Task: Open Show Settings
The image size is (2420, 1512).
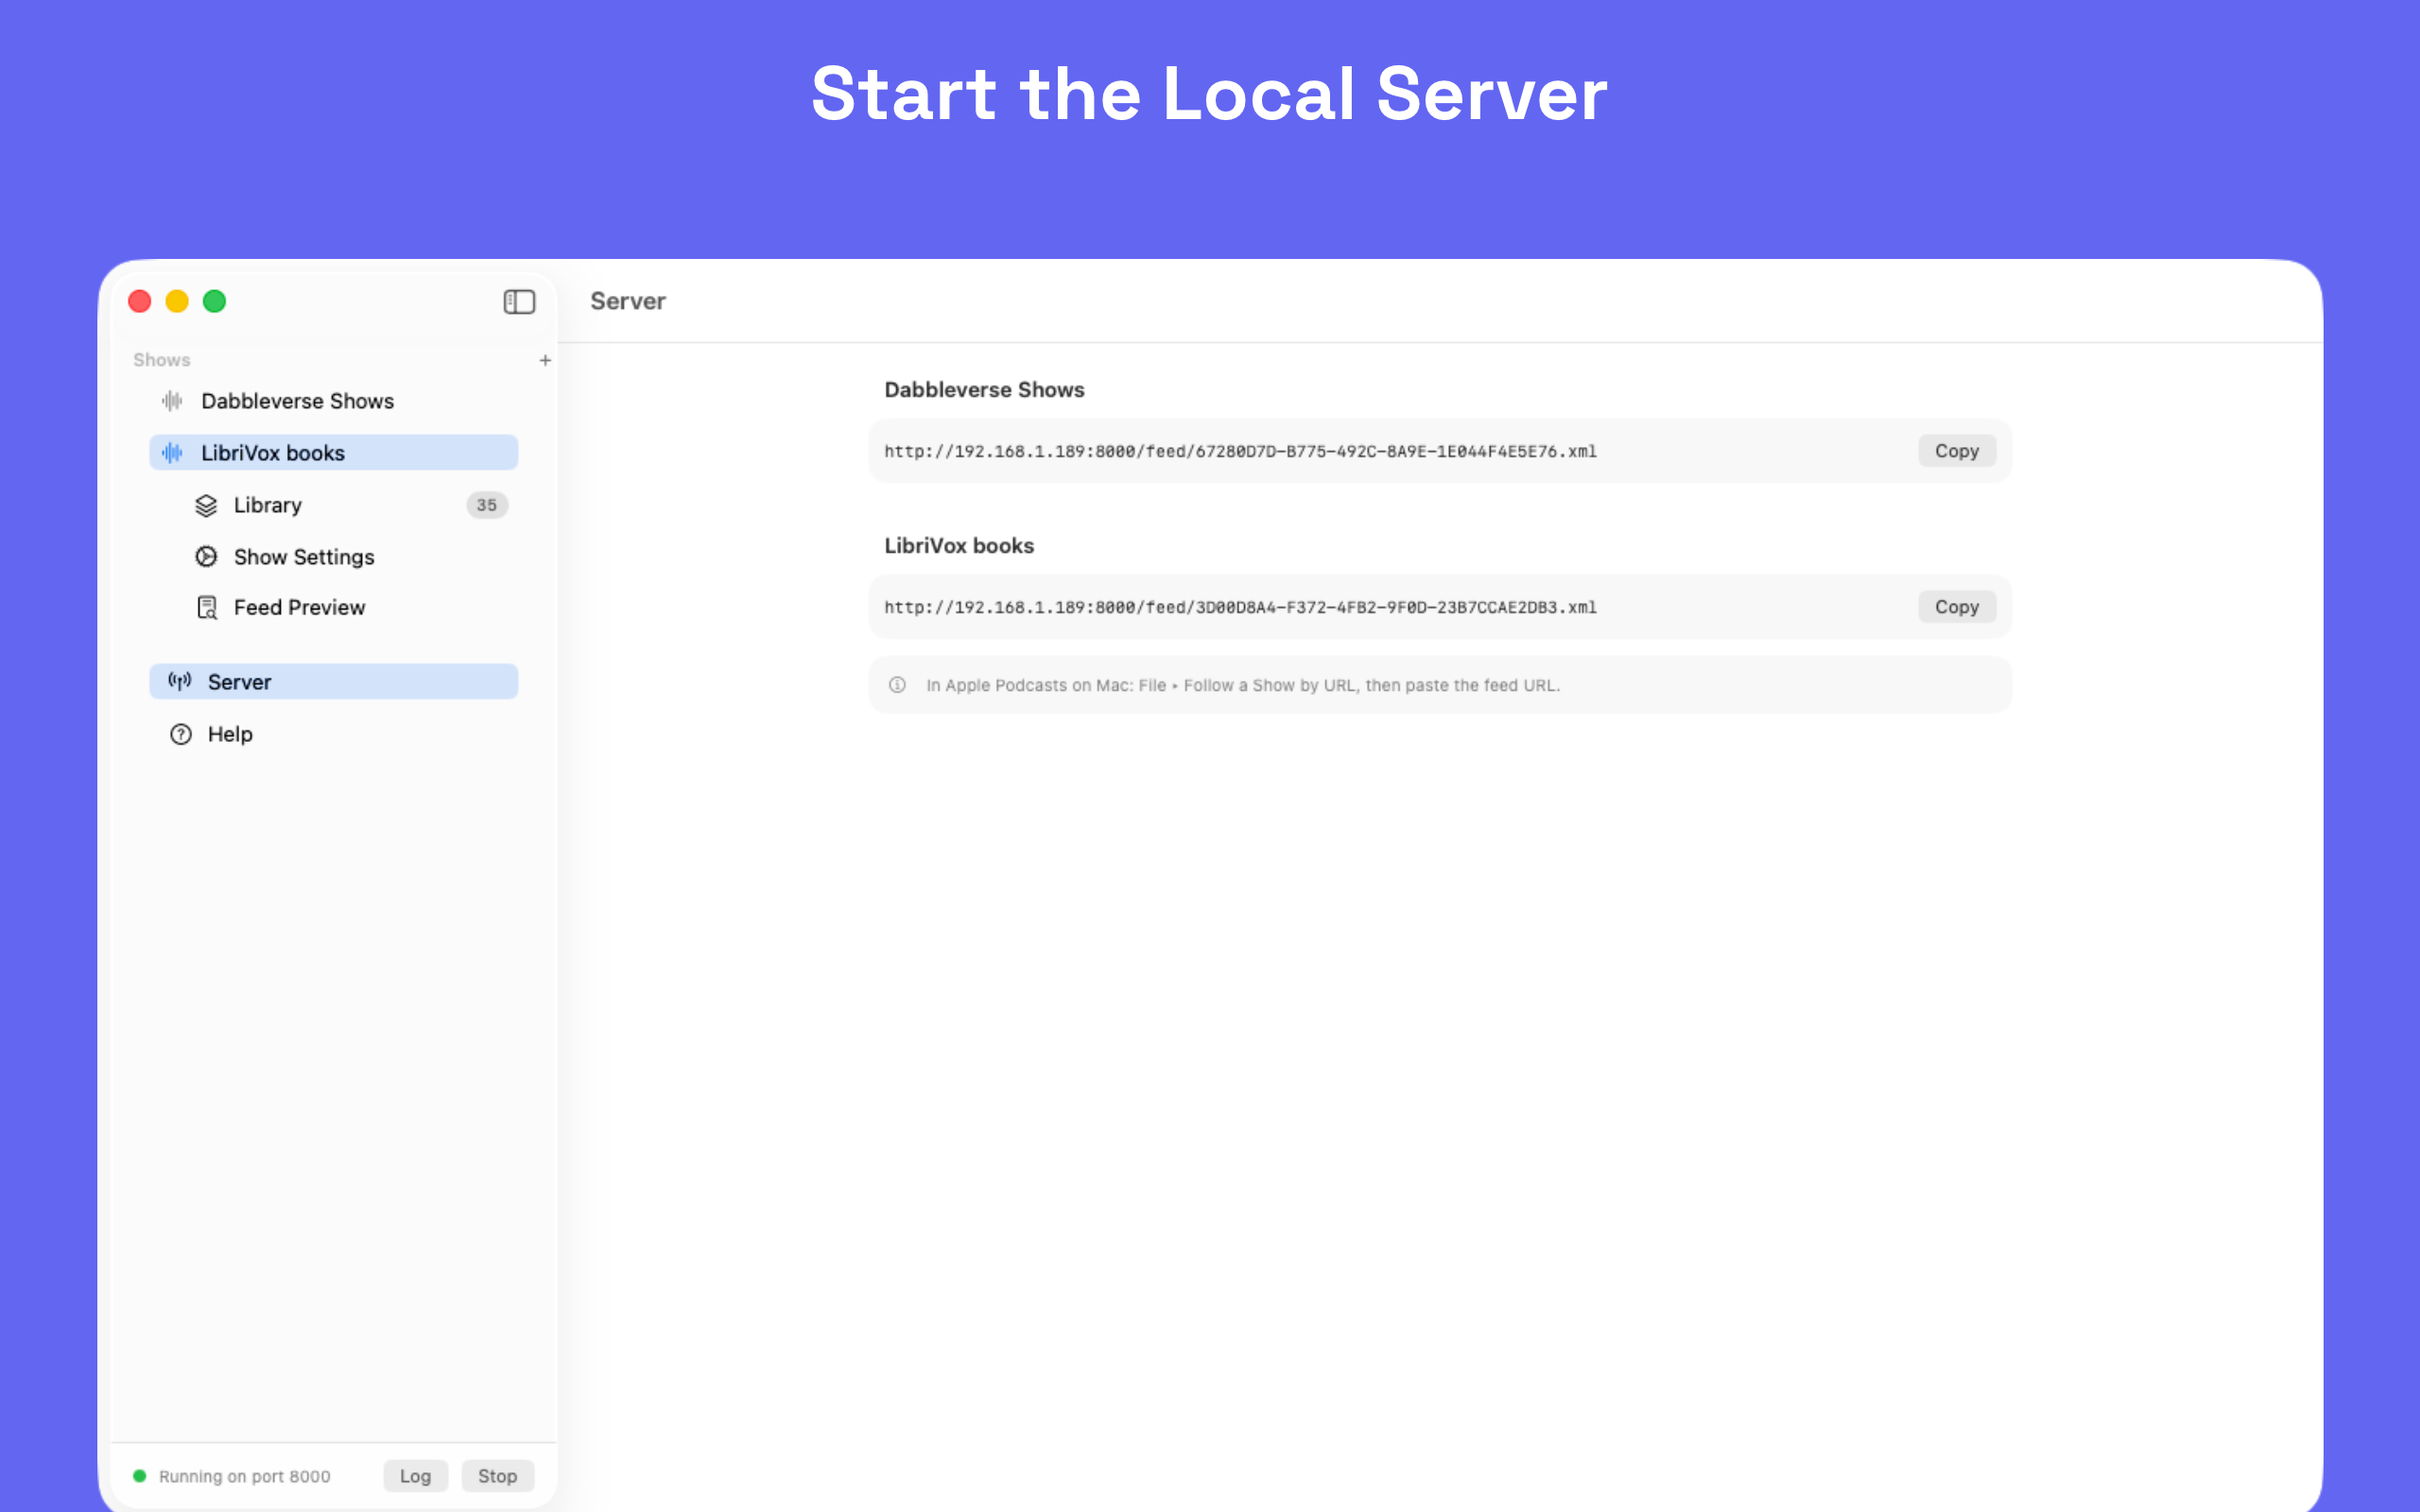Action: tap(334, 557)
